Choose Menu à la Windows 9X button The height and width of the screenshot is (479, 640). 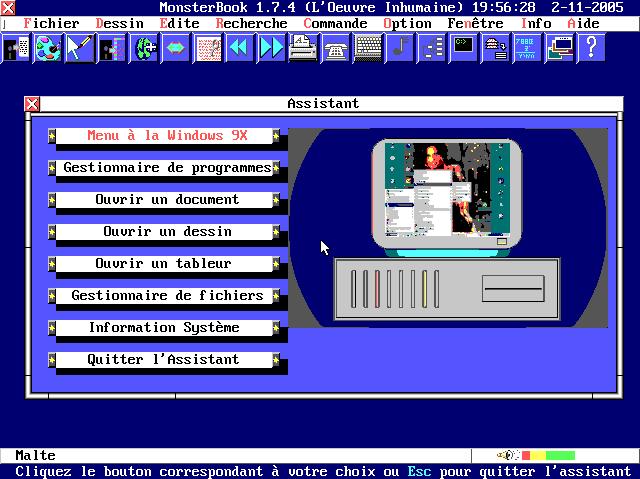(164, 135)
